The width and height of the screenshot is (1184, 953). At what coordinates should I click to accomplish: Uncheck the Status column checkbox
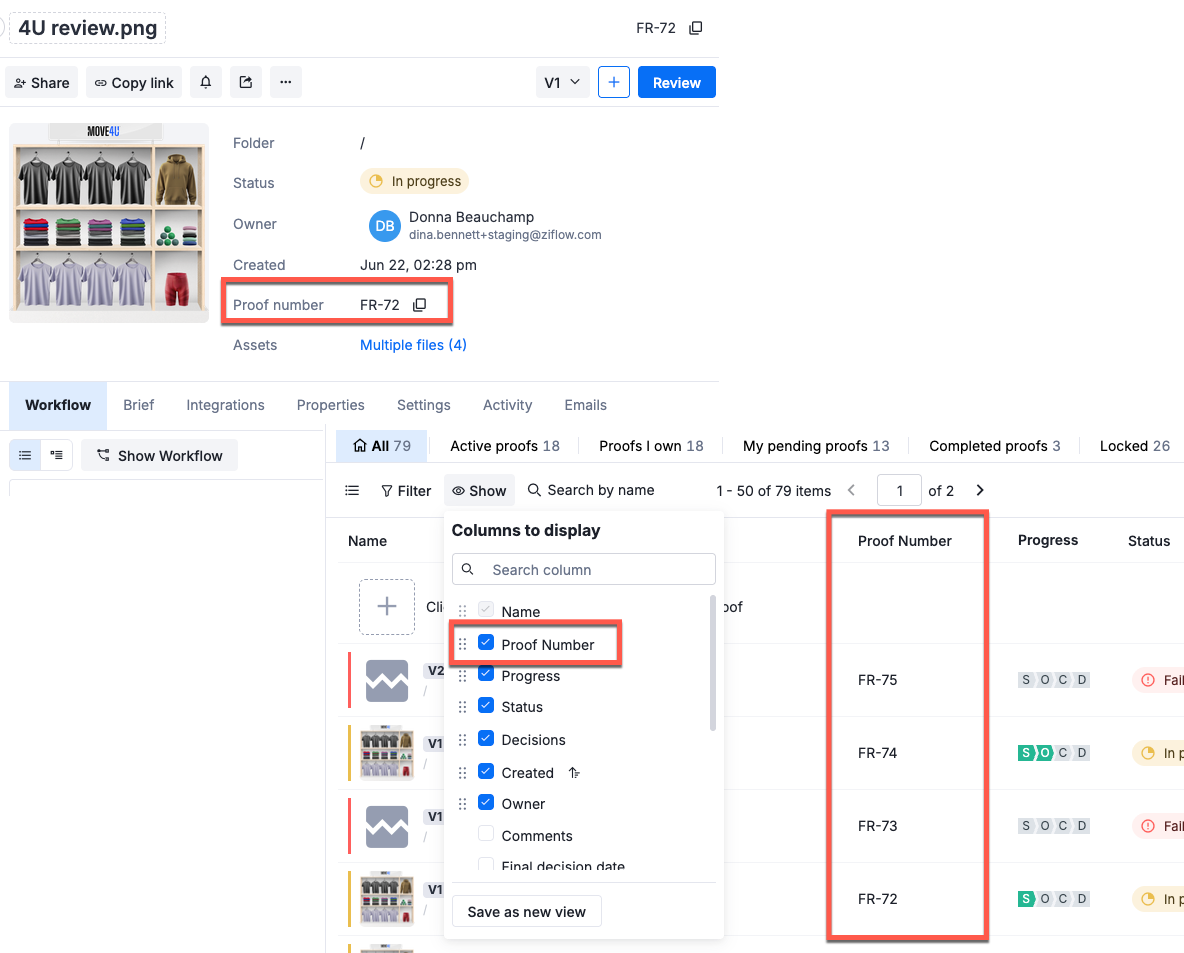[486, 705]
